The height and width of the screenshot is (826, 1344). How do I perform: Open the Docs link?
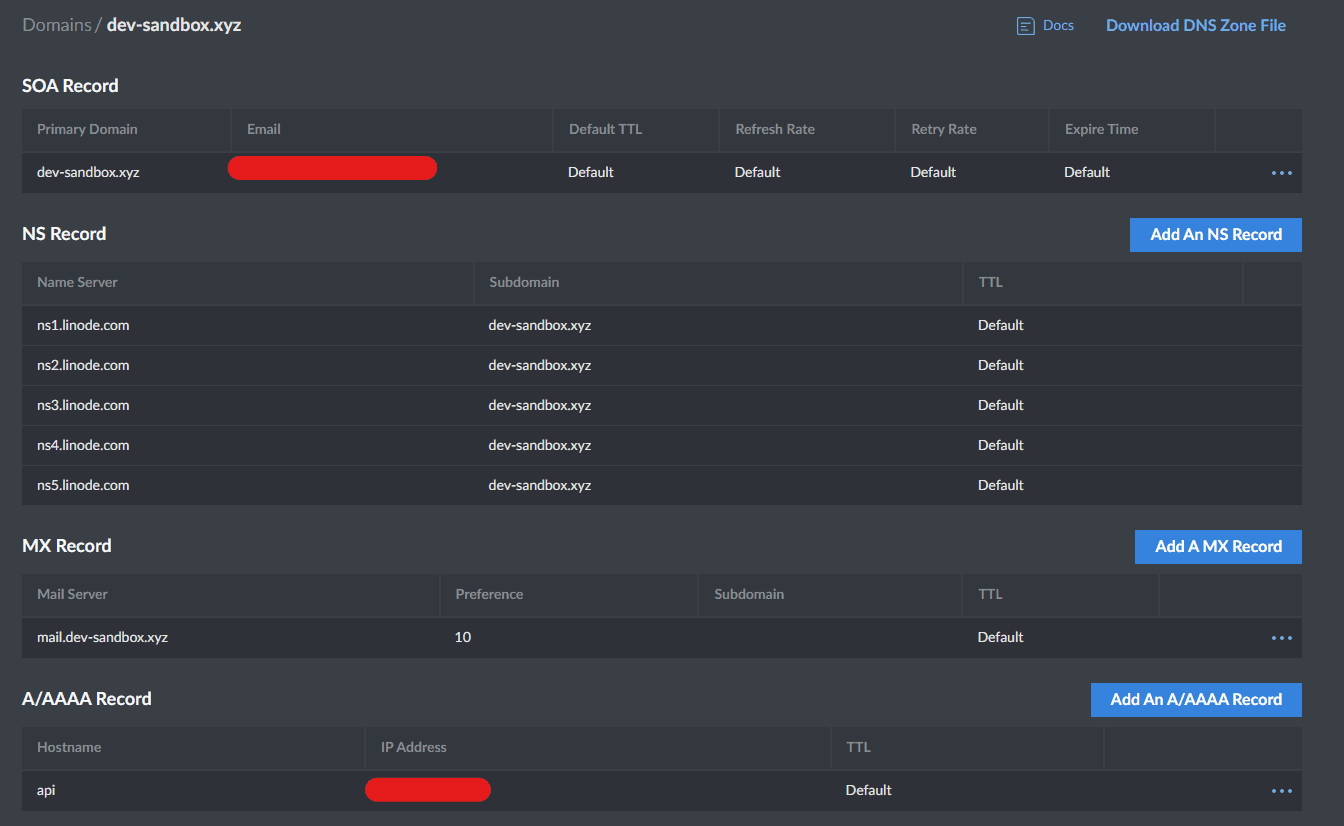pyautogui.click(x=1058, y=26)
